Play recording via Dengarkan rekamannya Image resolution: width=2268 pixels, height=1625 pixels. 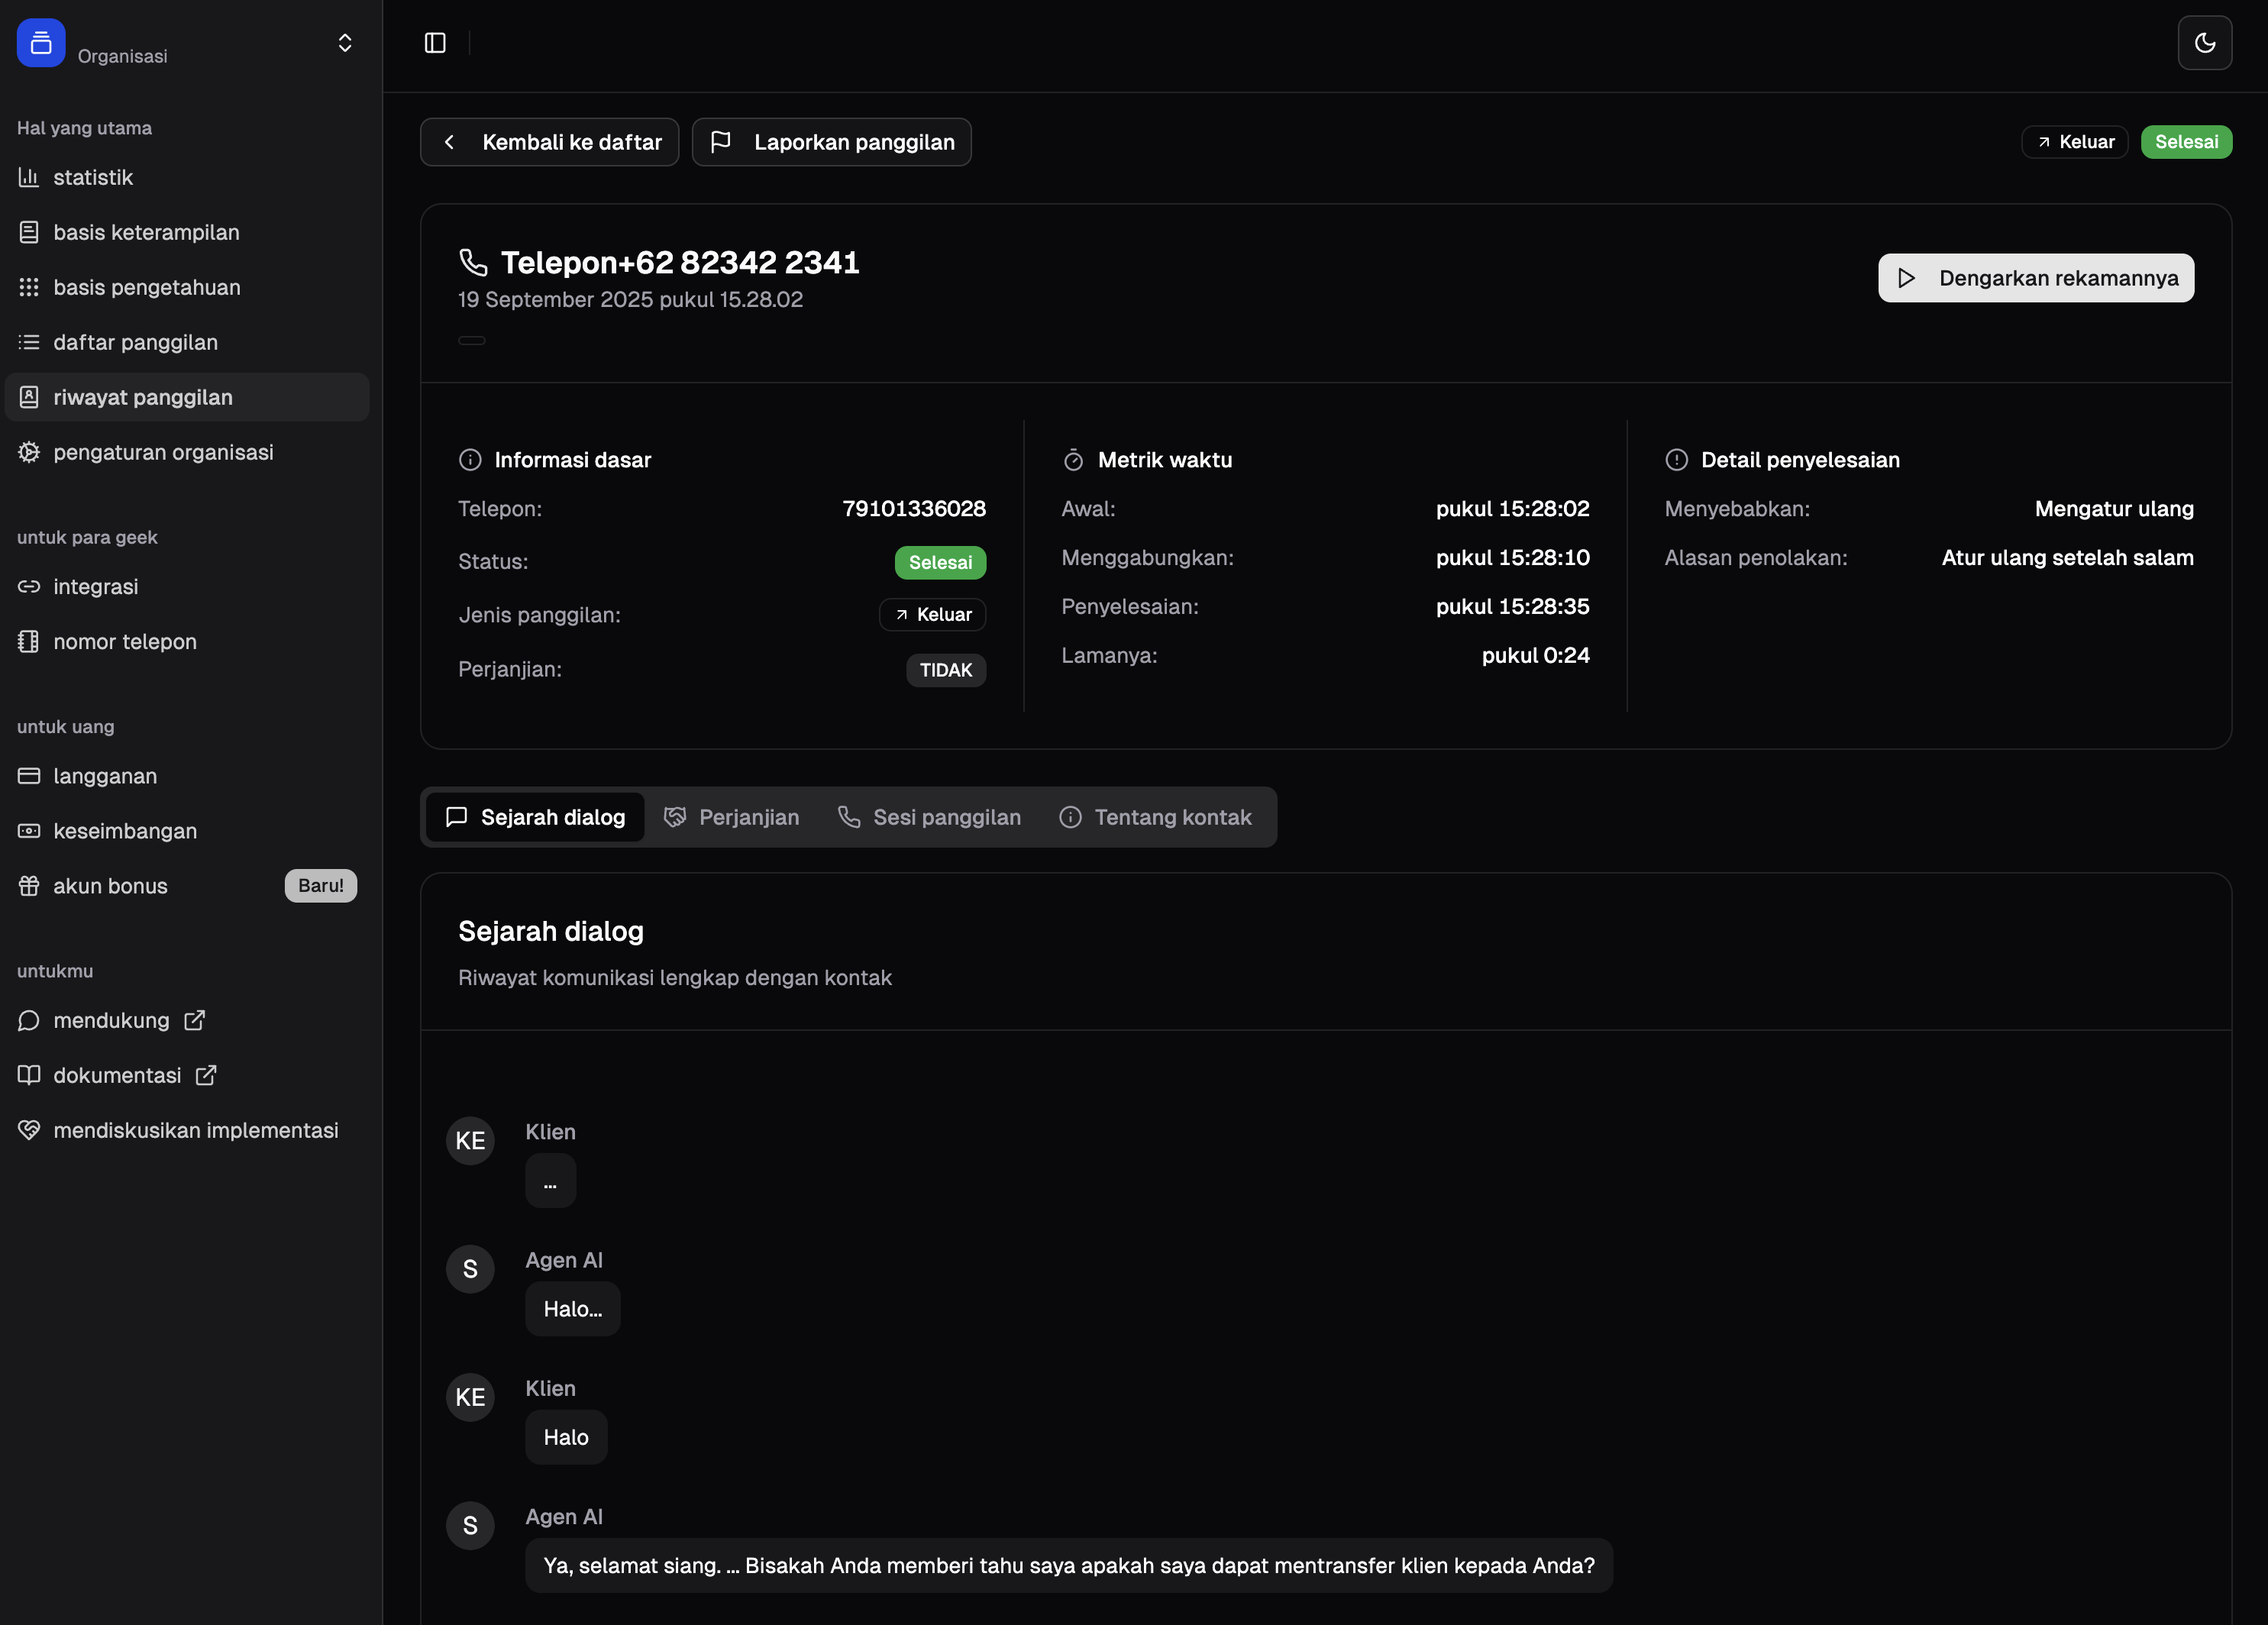(2035, 278)
